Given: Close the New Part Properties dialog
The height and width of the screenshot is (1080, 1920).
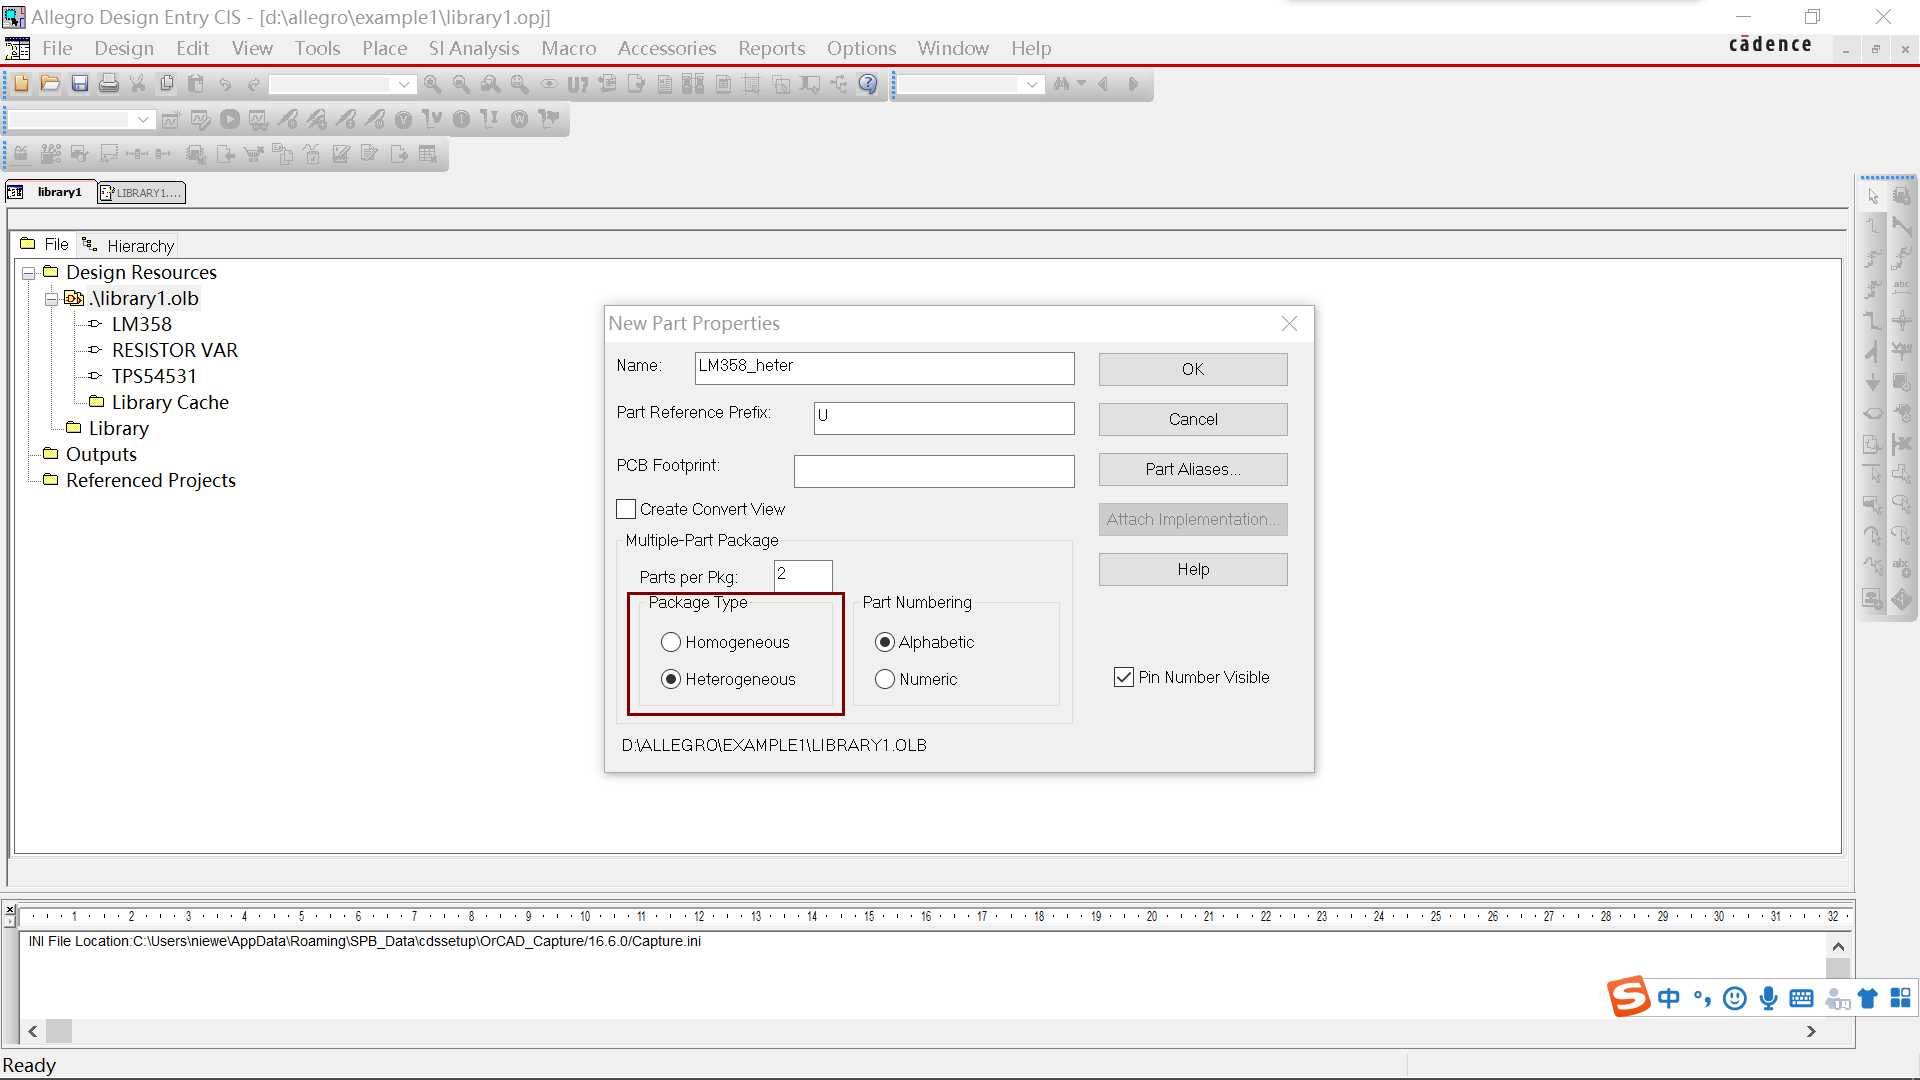Looking at the screenshot, I should (x=1289, y=323).
